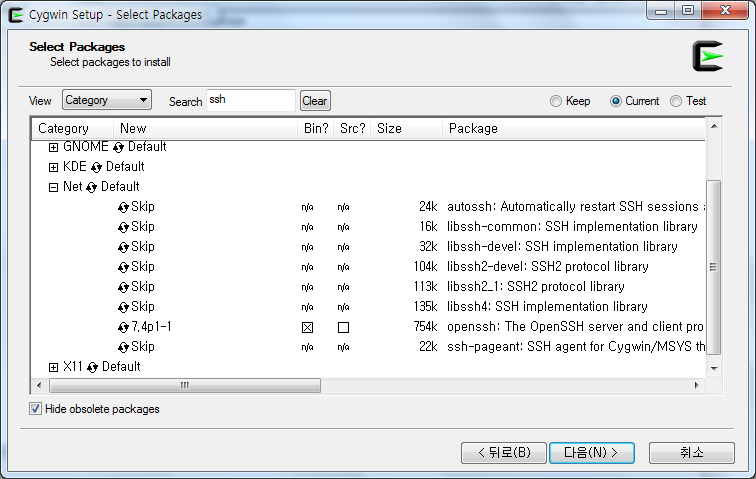
Task: Click the 104k size value
Action: click(x=425, y=266)
